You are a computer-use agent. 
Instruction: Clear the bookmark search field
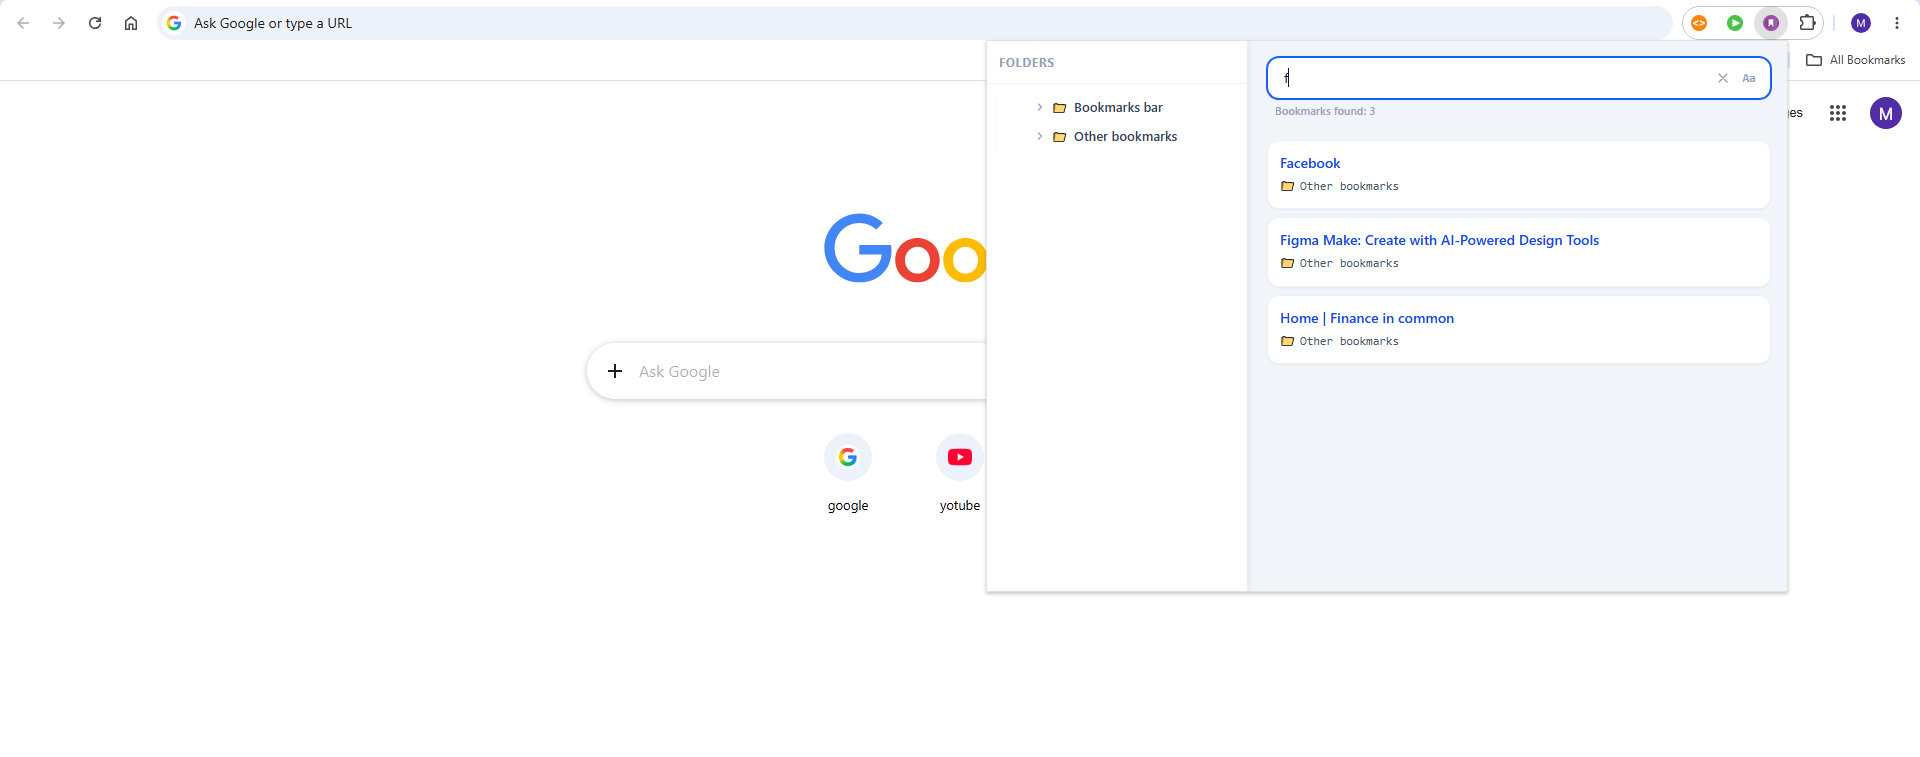(x=1723, y=78)
